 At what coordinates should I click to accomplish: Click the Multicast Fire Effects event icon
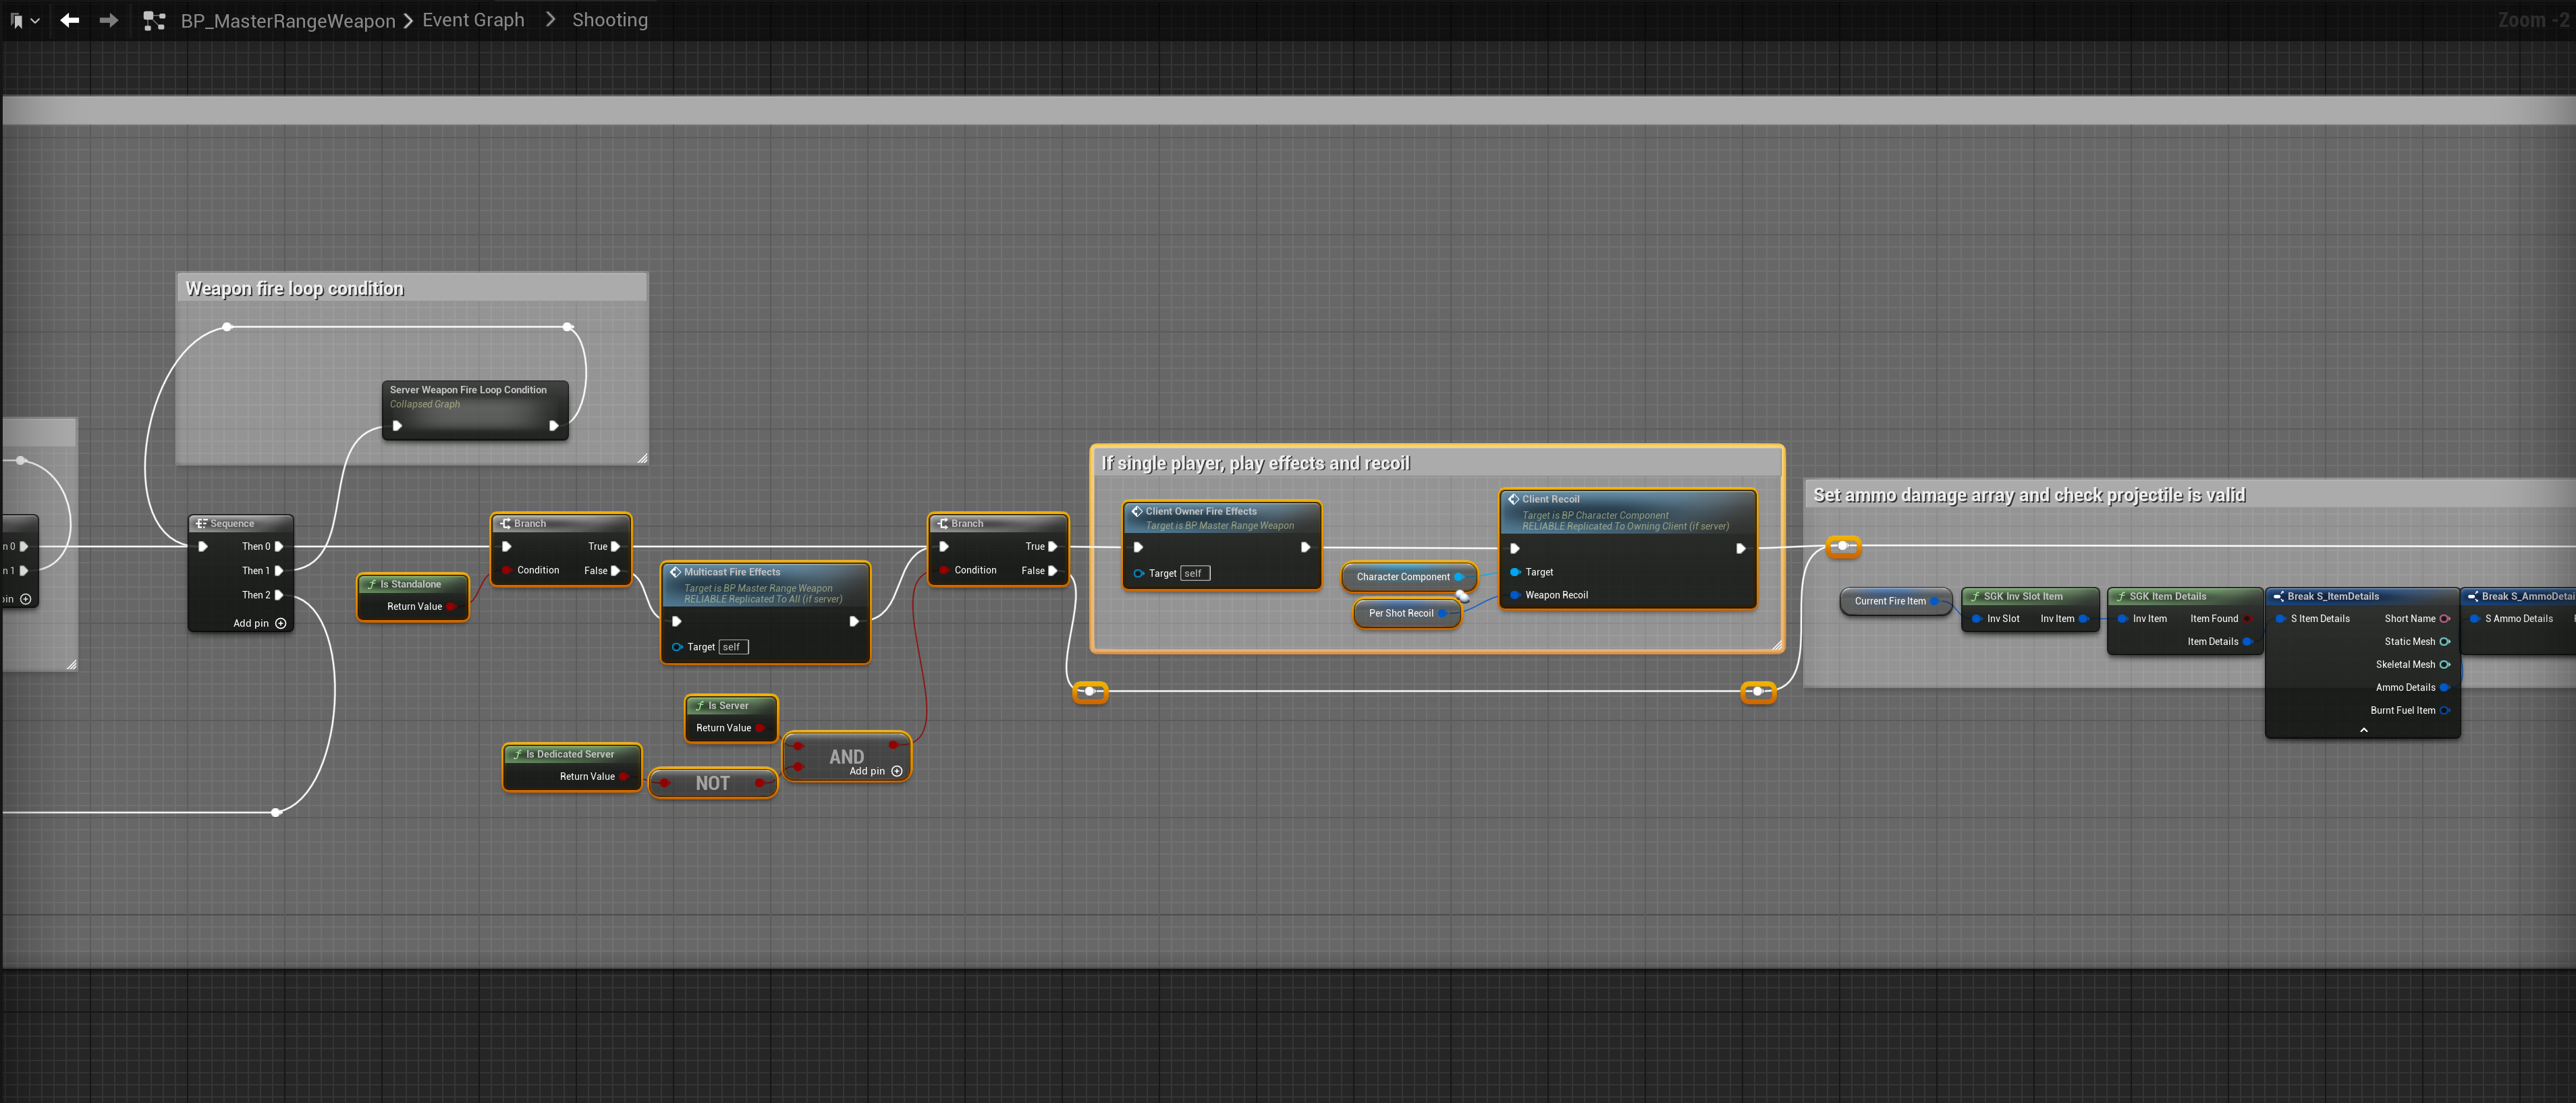(675, 572)
